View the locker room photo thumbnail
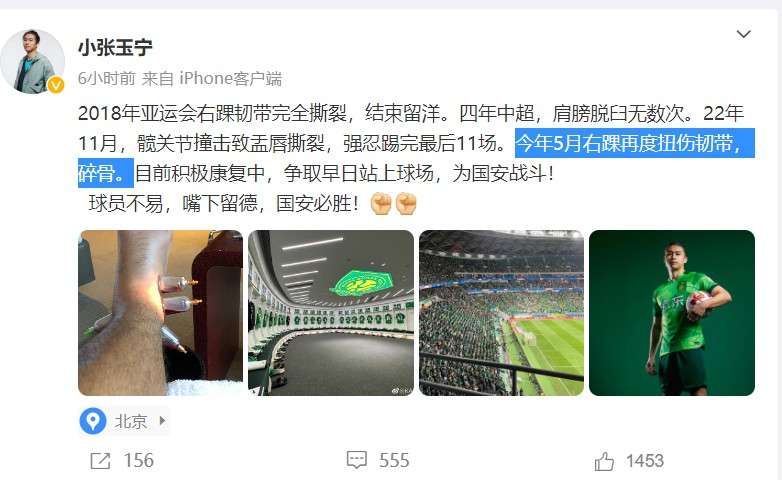 coord(331,313)
